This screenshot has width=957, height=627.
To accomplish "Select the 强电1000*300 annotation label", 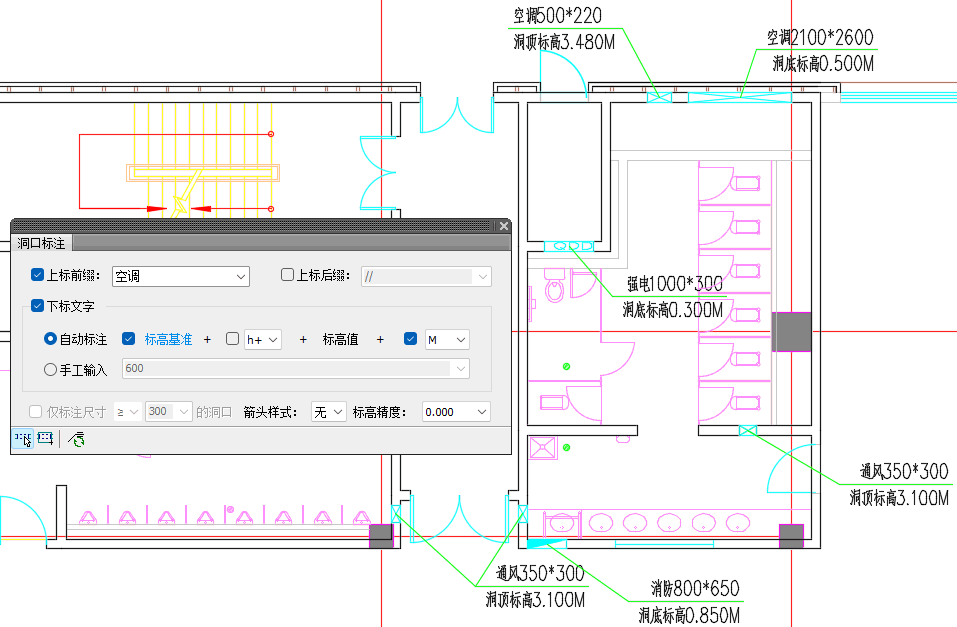I will 674,284.
